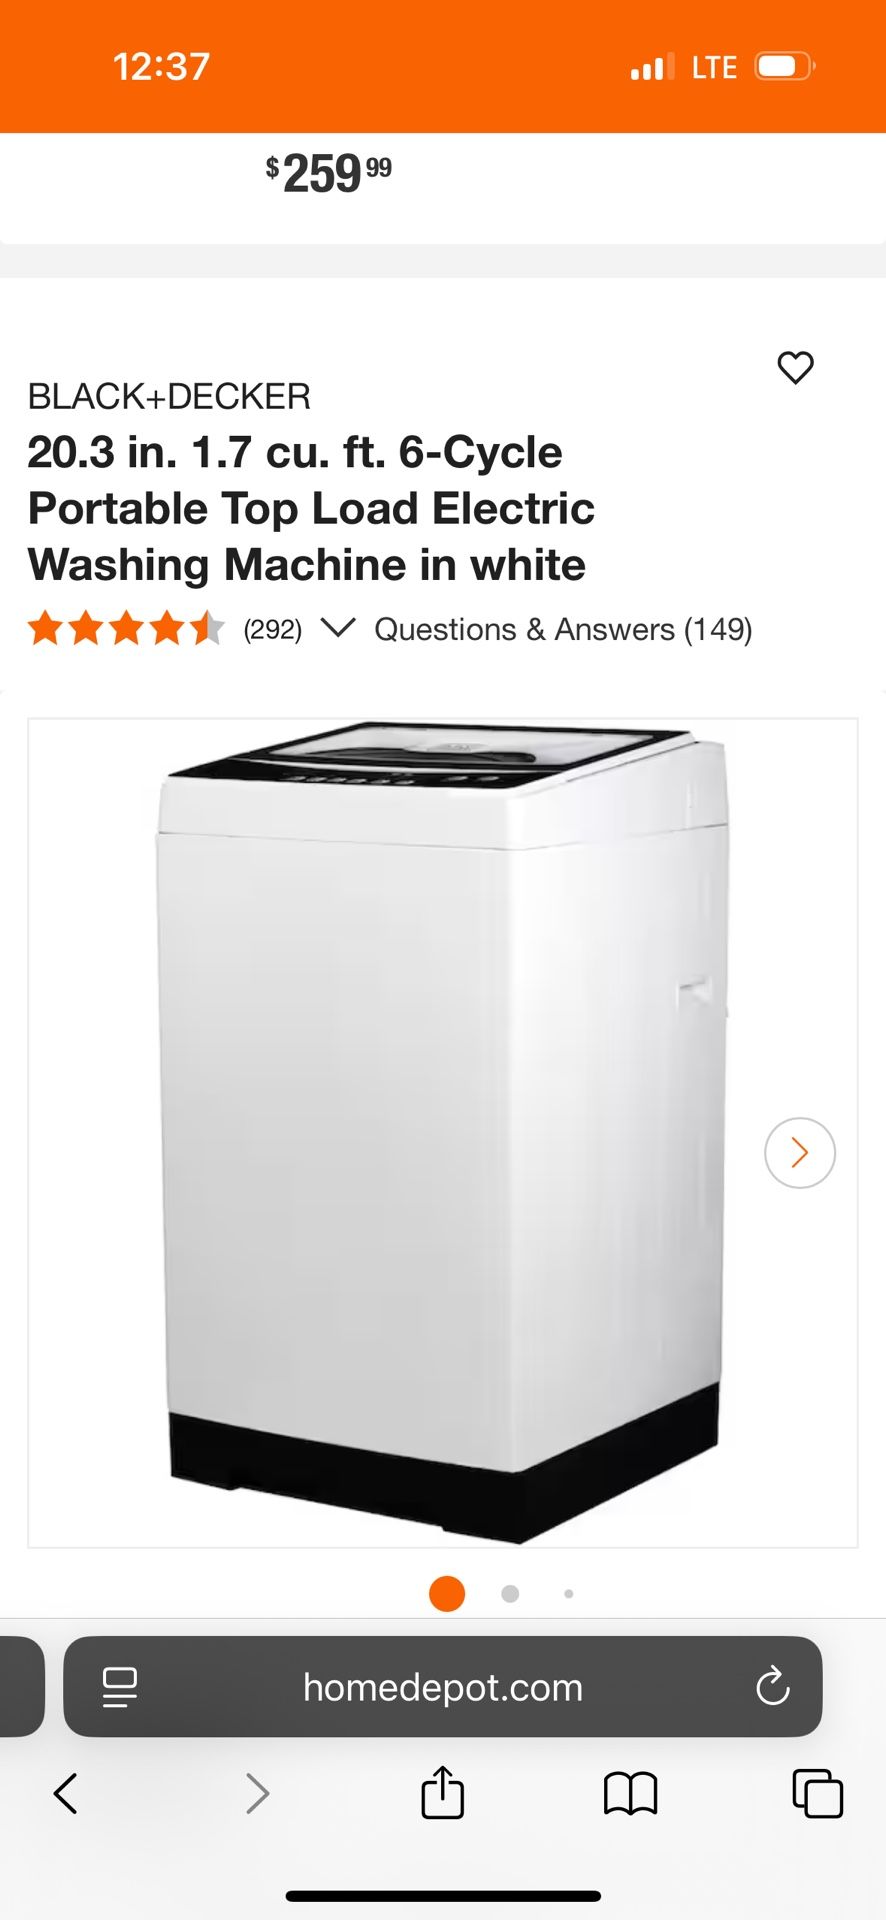Open the bookmarks book icon
886x1920 pixels.
tap(630, 1793)
